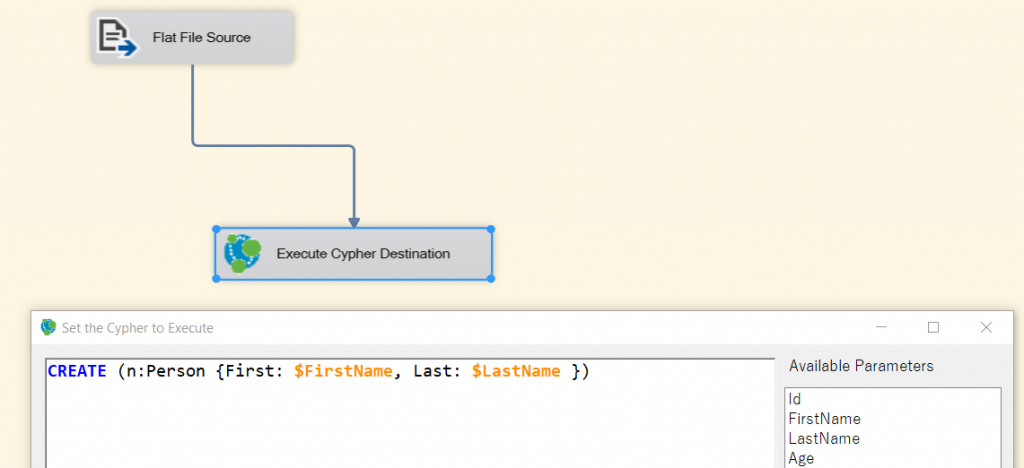Image resolution: width=1024 pixels, height=468 pixels.
Task: Click the Available Parameters heading
Action: point(861,366)
